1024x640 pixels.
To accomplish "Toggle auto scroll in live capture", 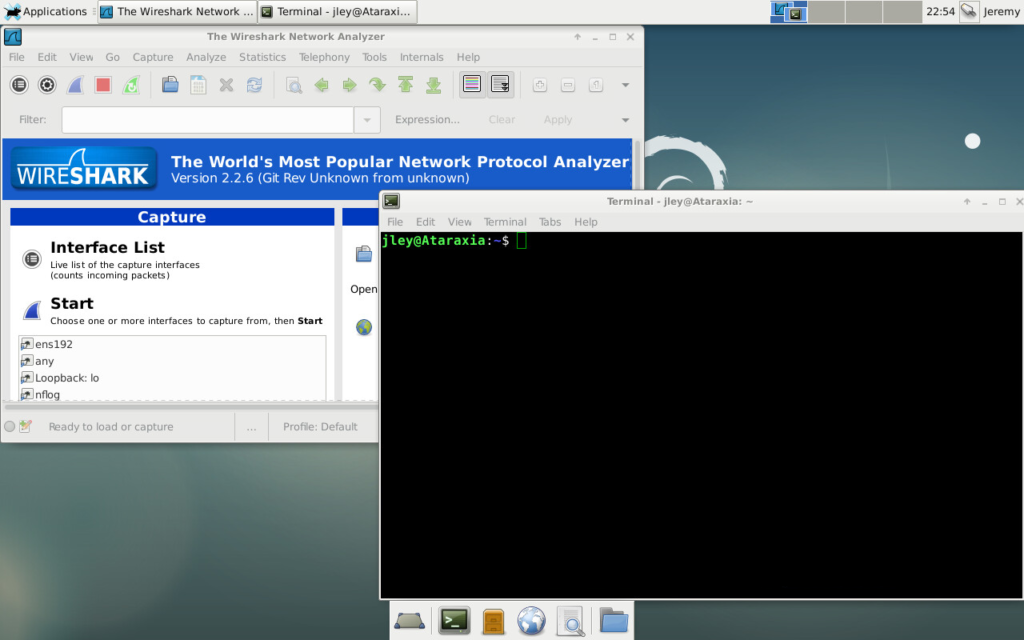I will (x=500, y=84).
